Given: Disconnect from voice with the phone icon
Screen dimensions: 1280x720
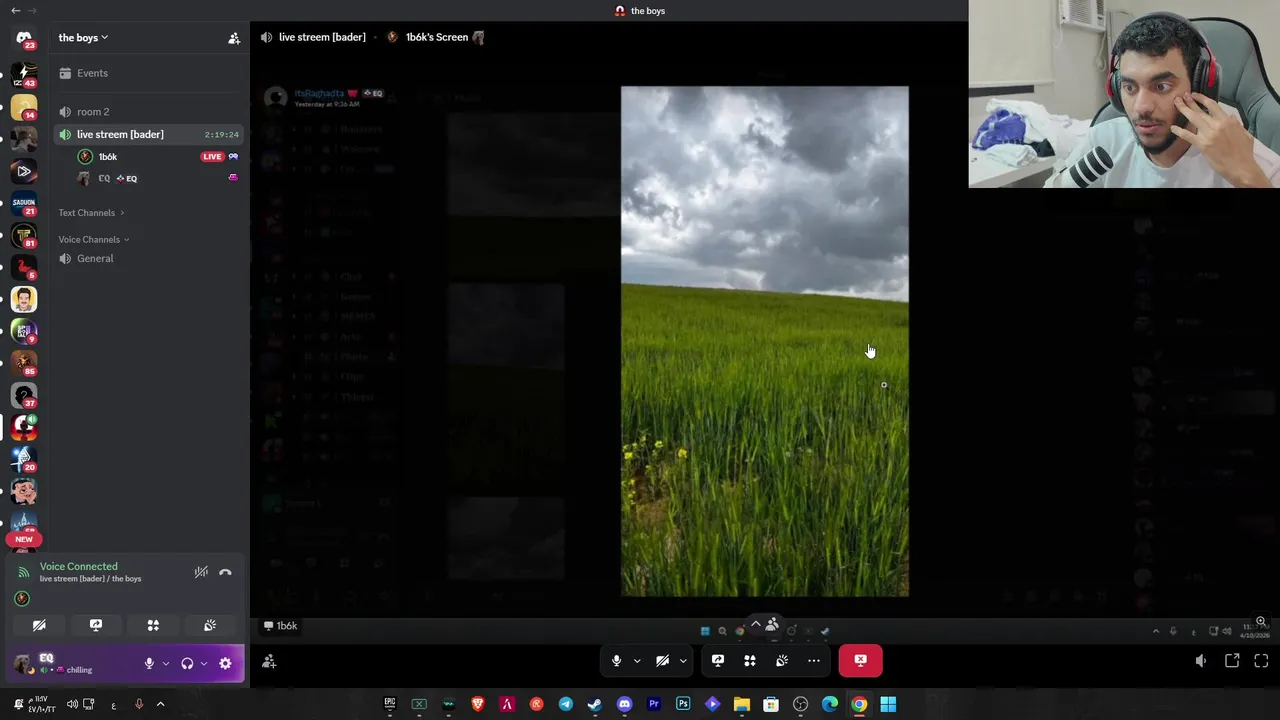Looking at the screenshot, I should point(225,572).
